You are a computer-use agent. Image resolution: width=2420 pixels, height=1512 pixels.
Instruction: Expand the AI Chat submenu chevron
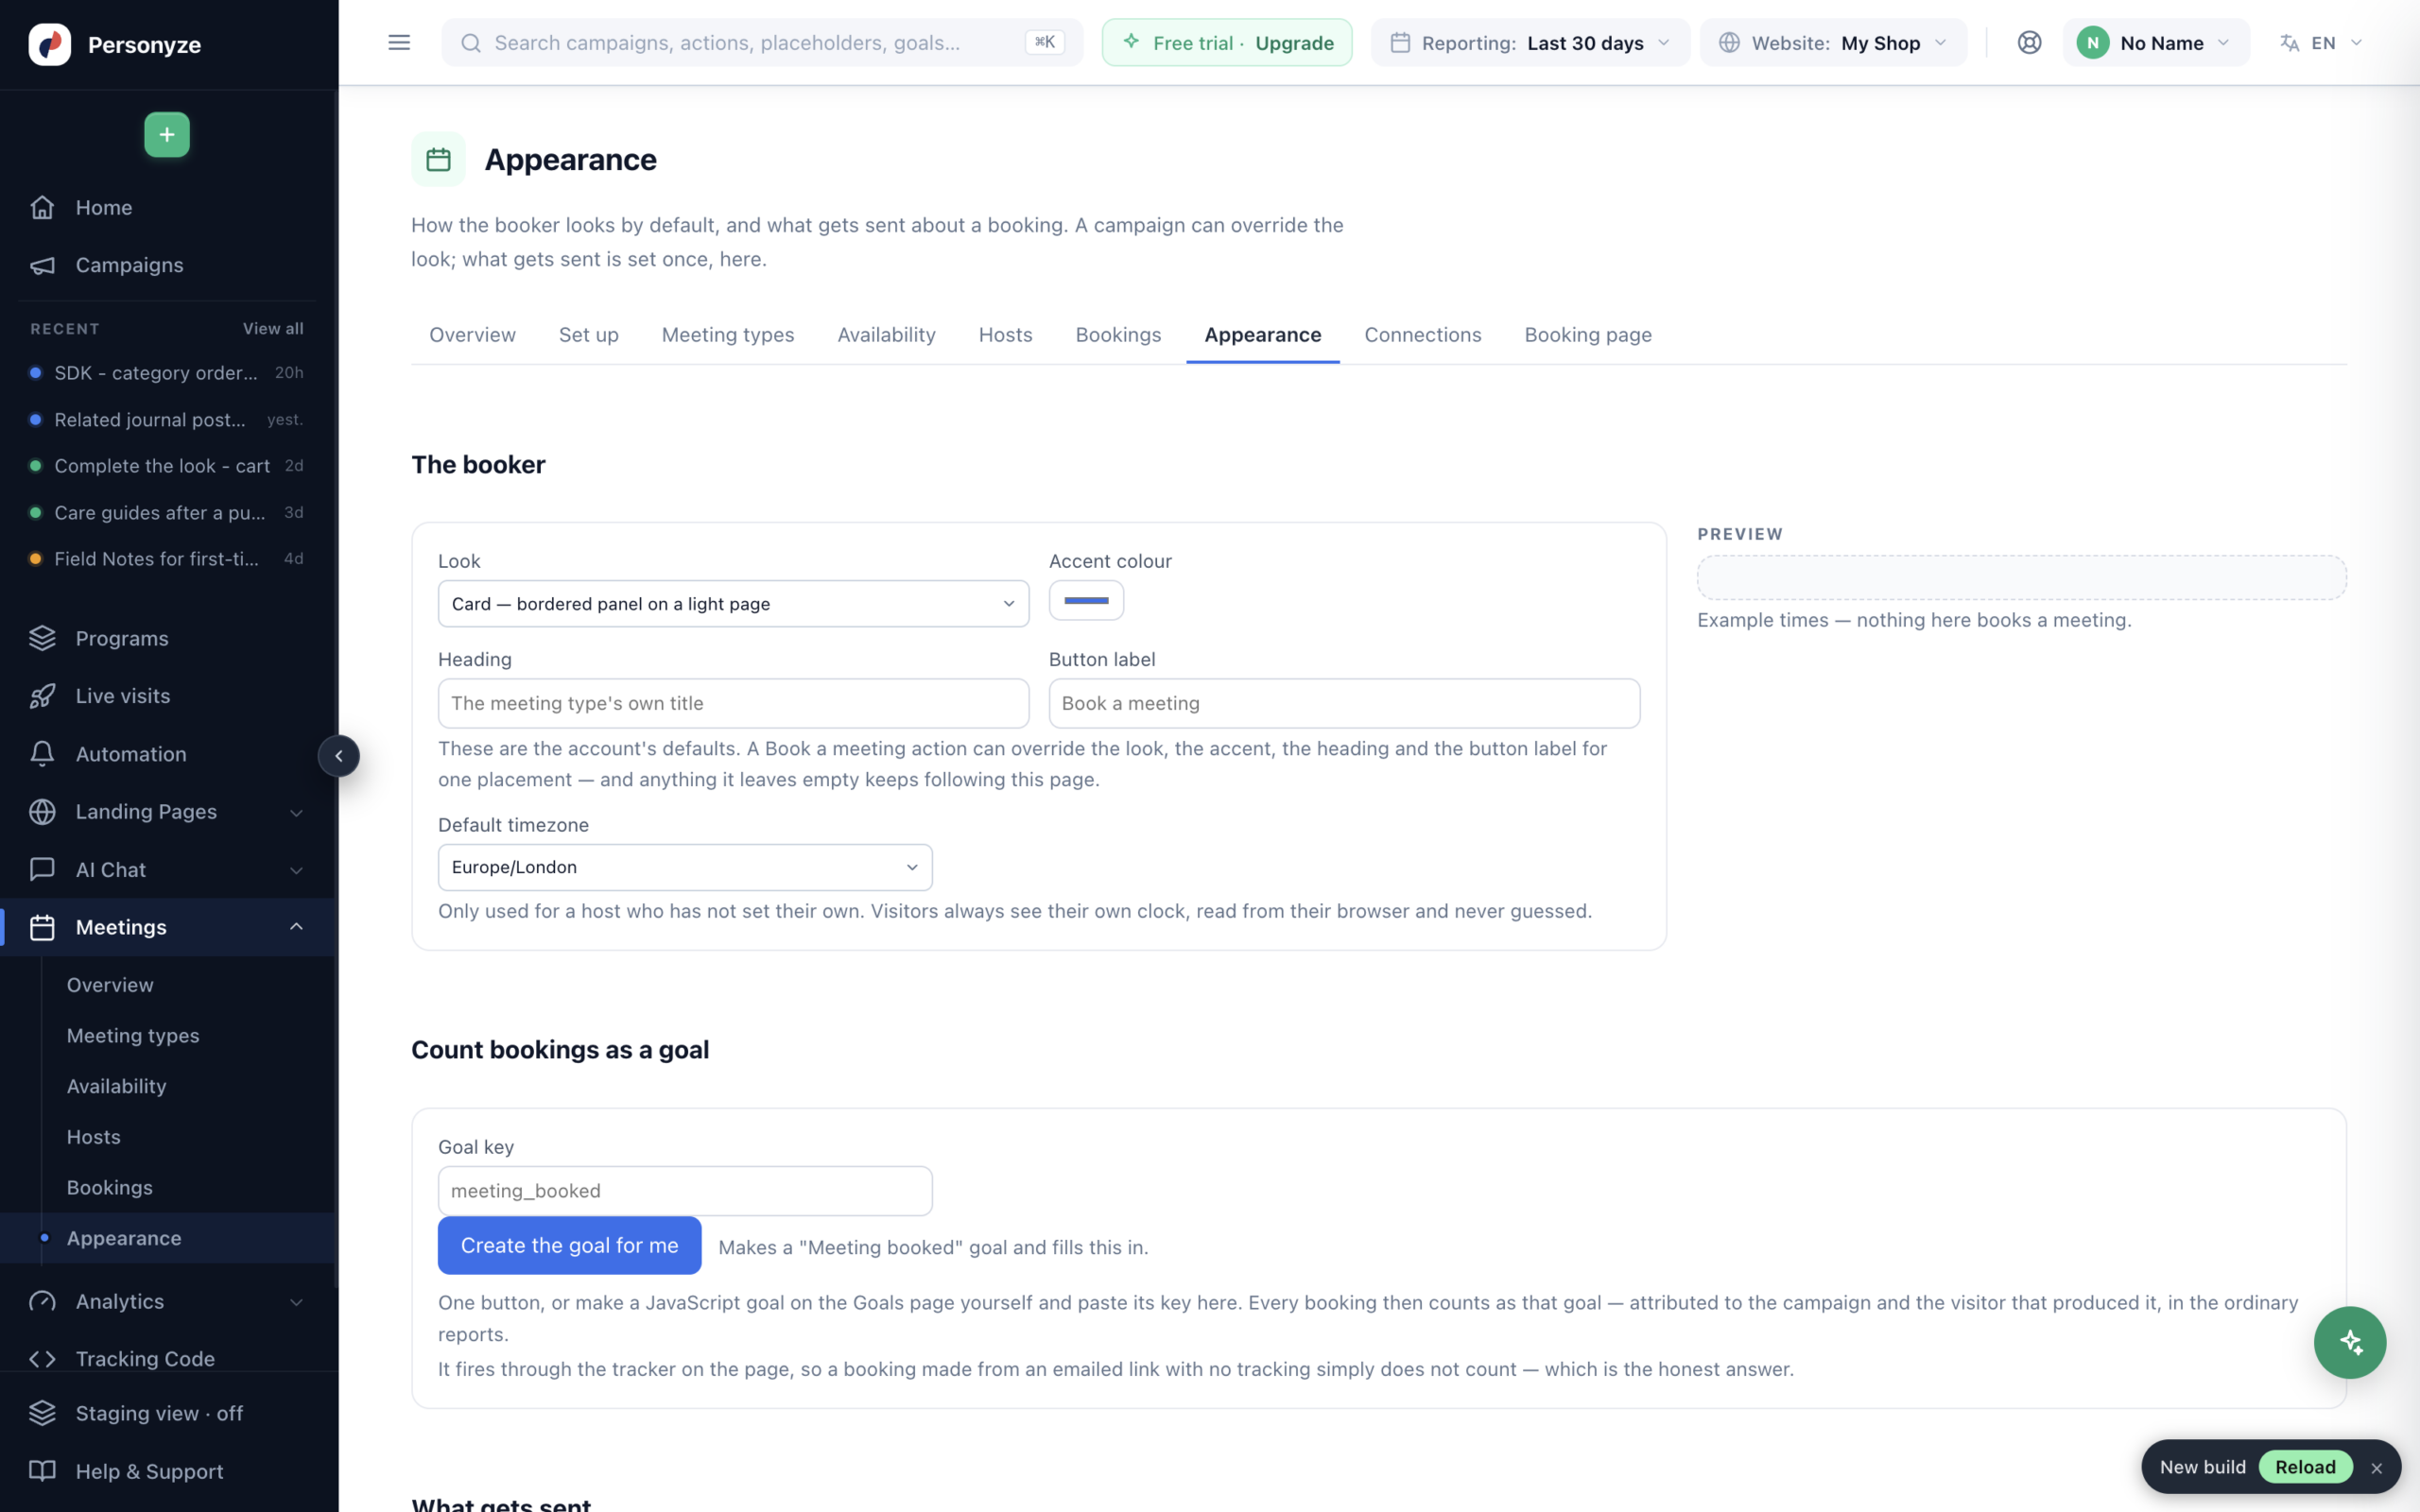coord(296,871)
